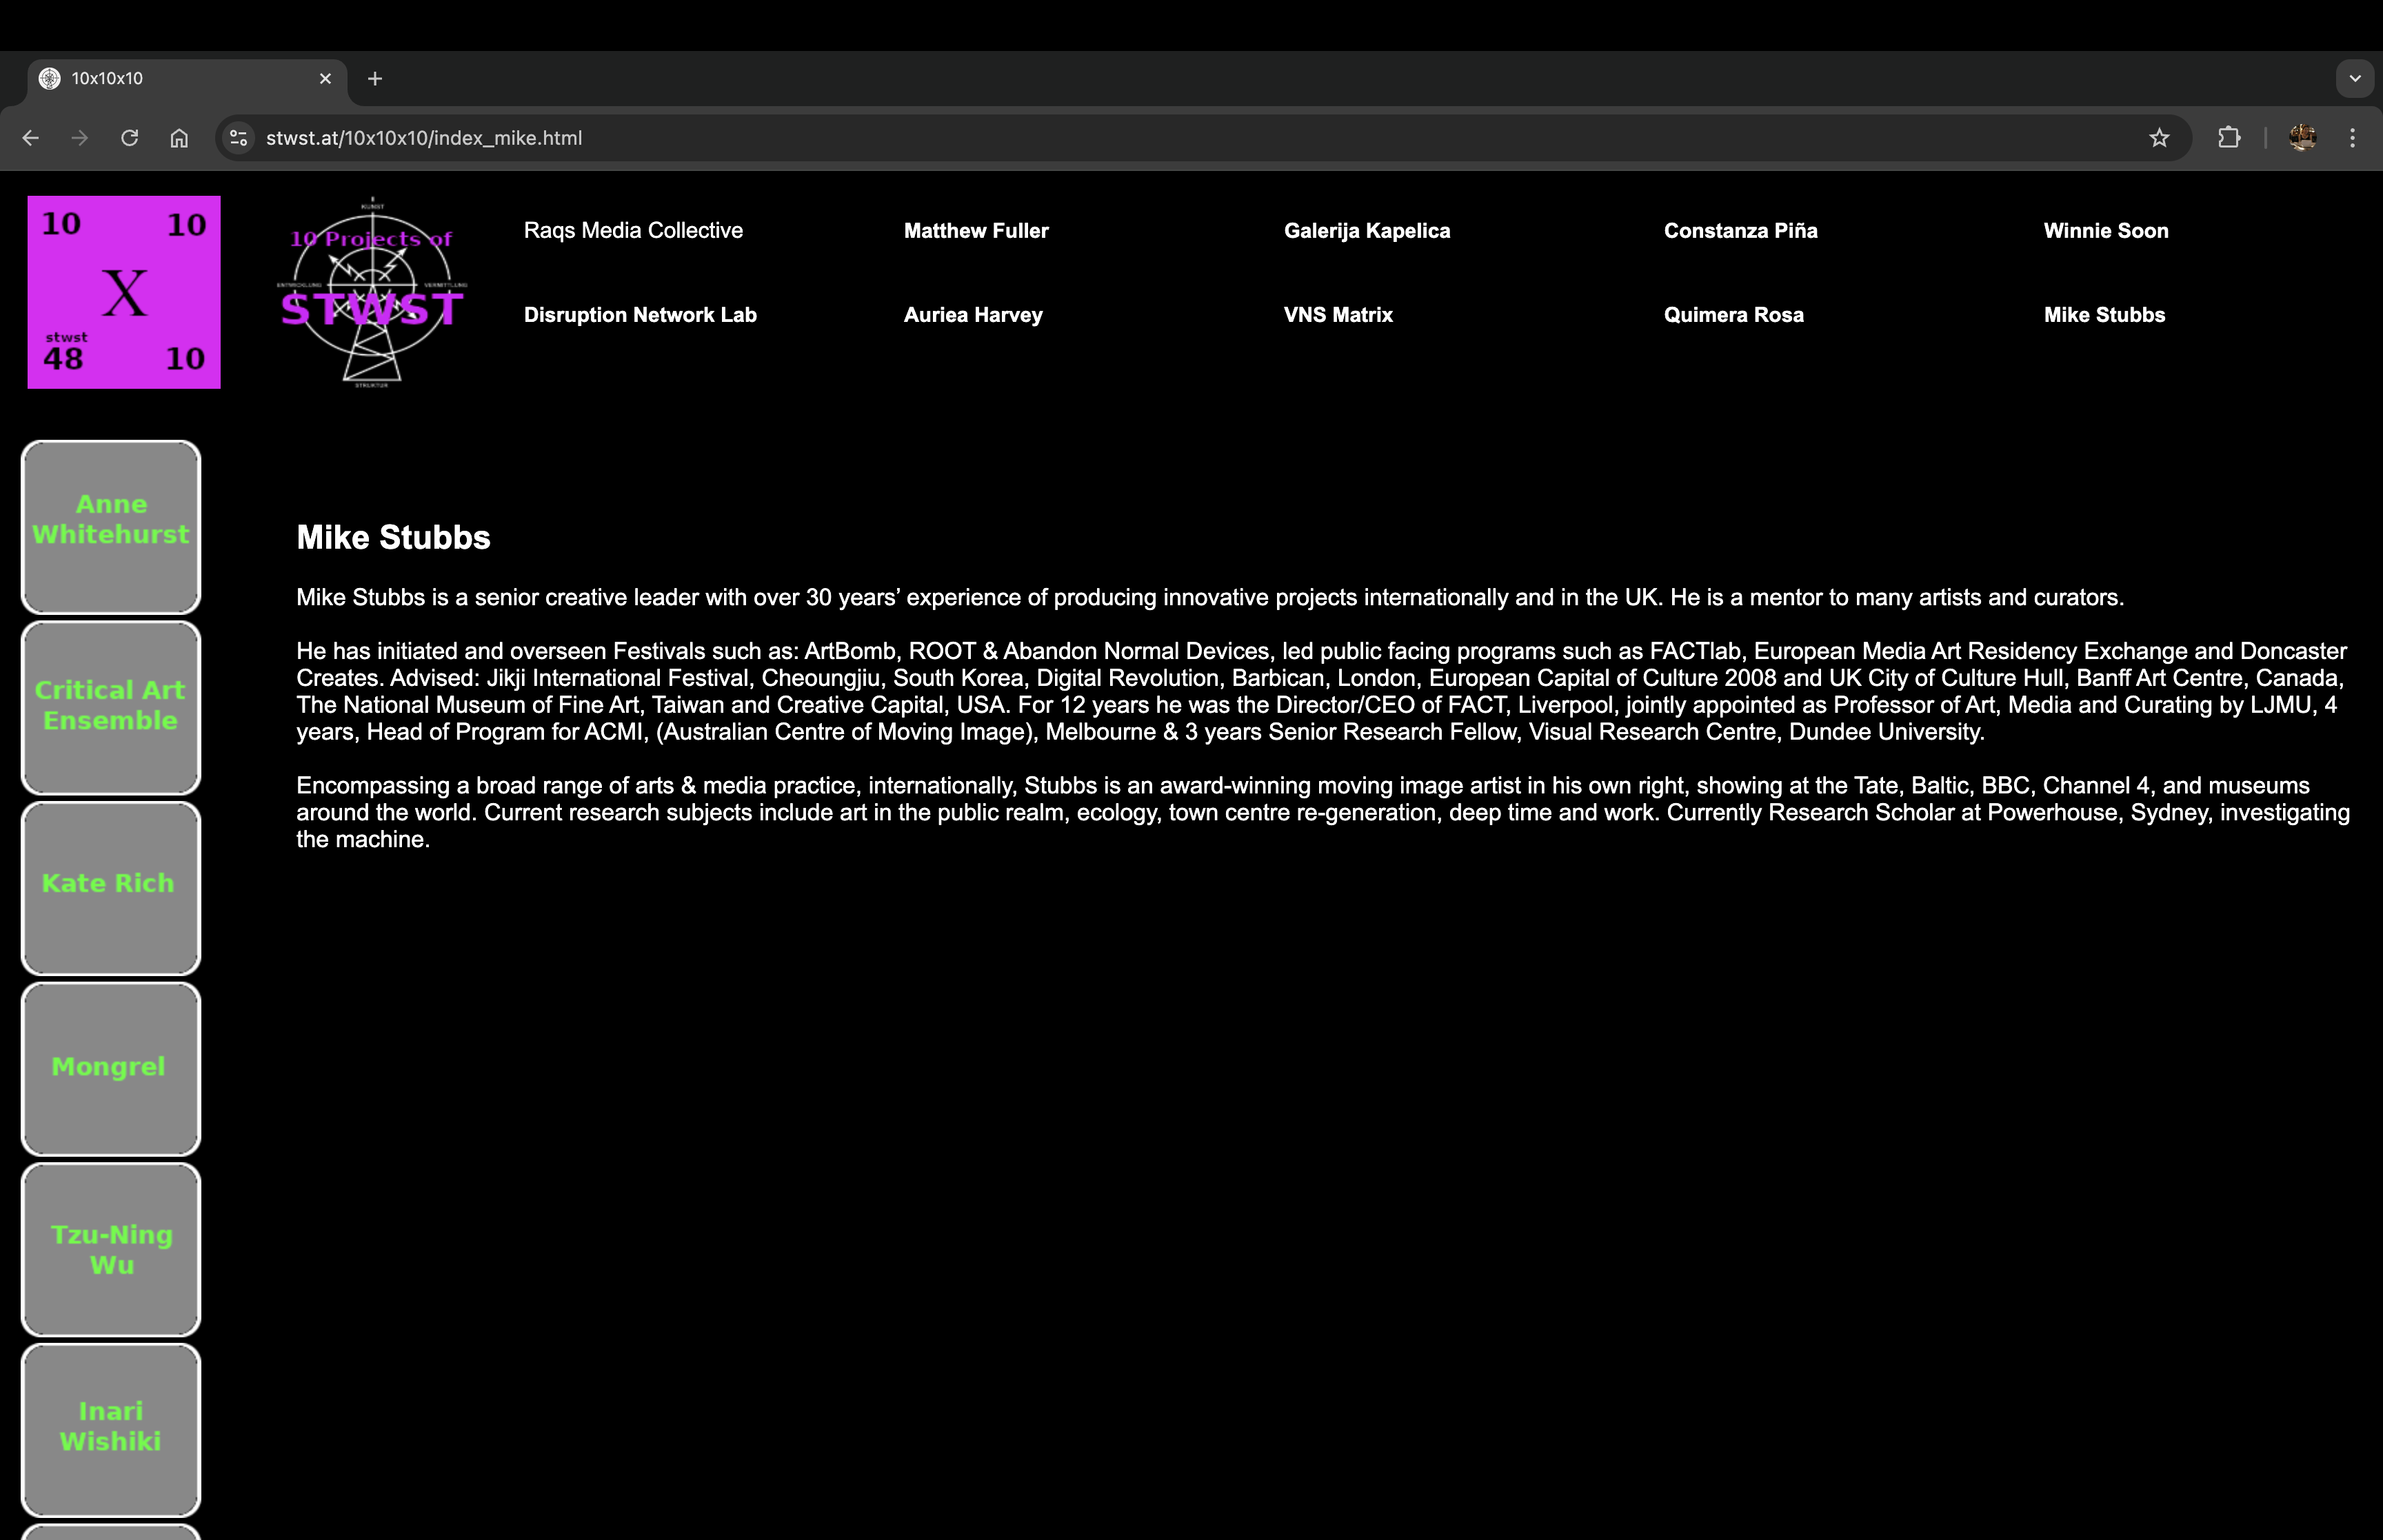The height and width of the screenshot is (1540, 2383).
Task: Open the Constanza Piña link
Action: click(x=1740, y=231)
